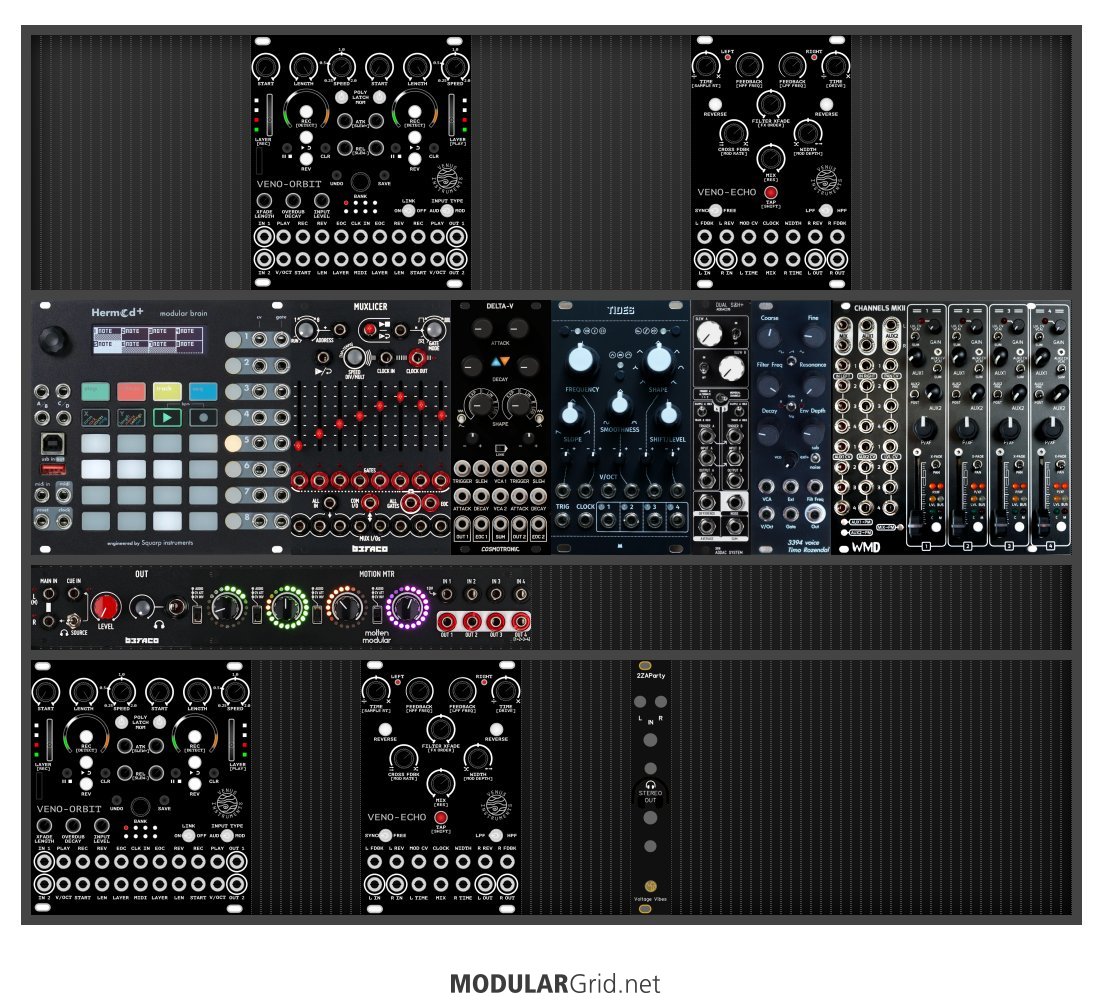Click the Tides Frequency knob
The height and width of the screenshot is (1005, 1112).
[581, 360]
